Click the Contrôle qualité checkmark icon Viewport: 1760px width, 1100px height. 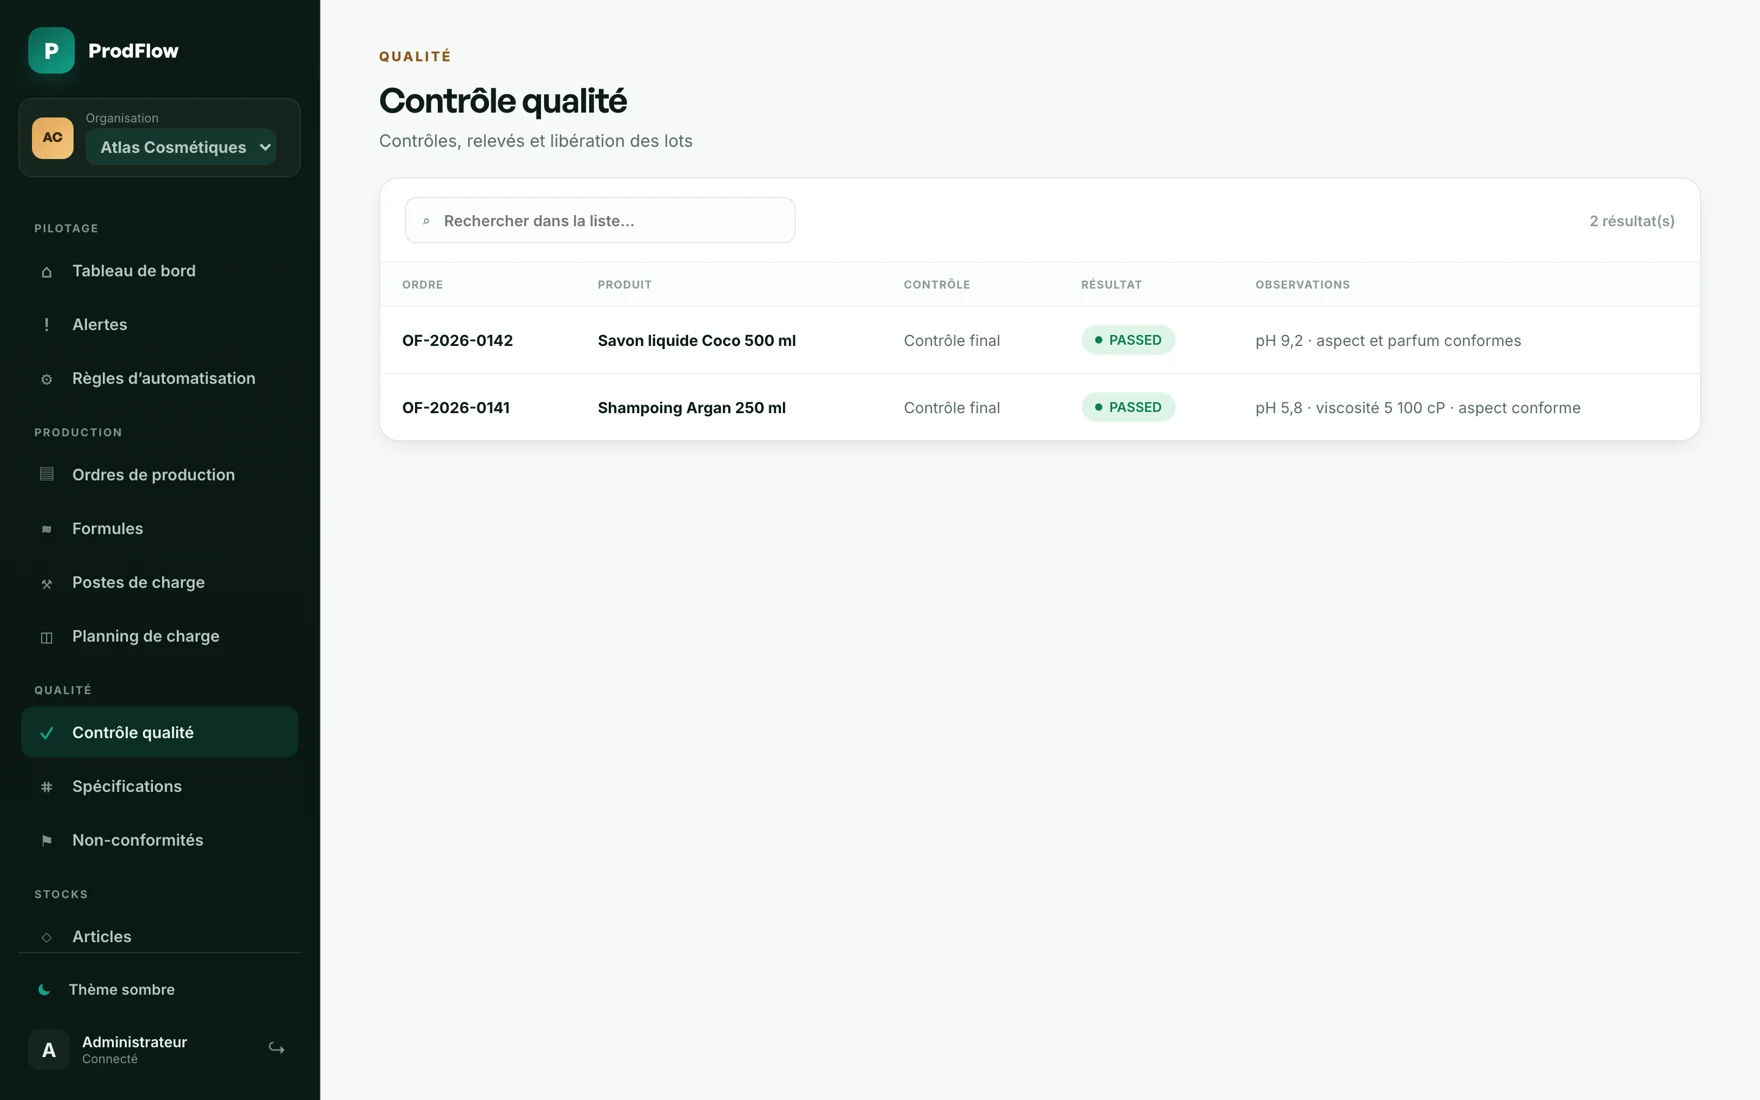[46, 733]
